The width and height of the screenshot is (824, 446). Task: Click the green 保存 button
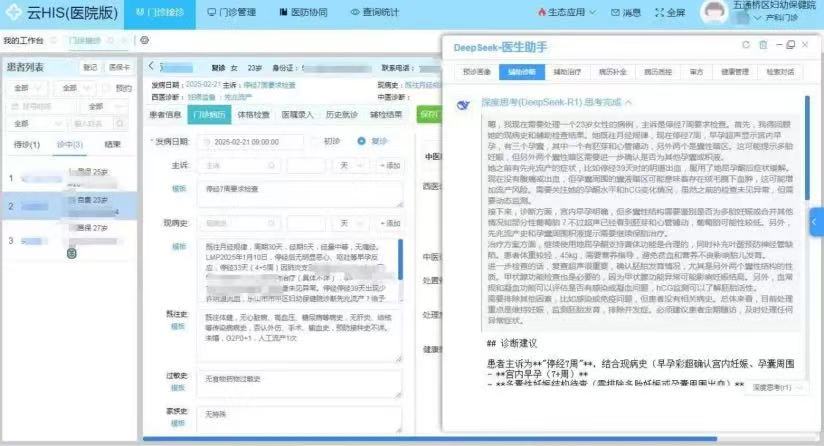tap(429, 115)
